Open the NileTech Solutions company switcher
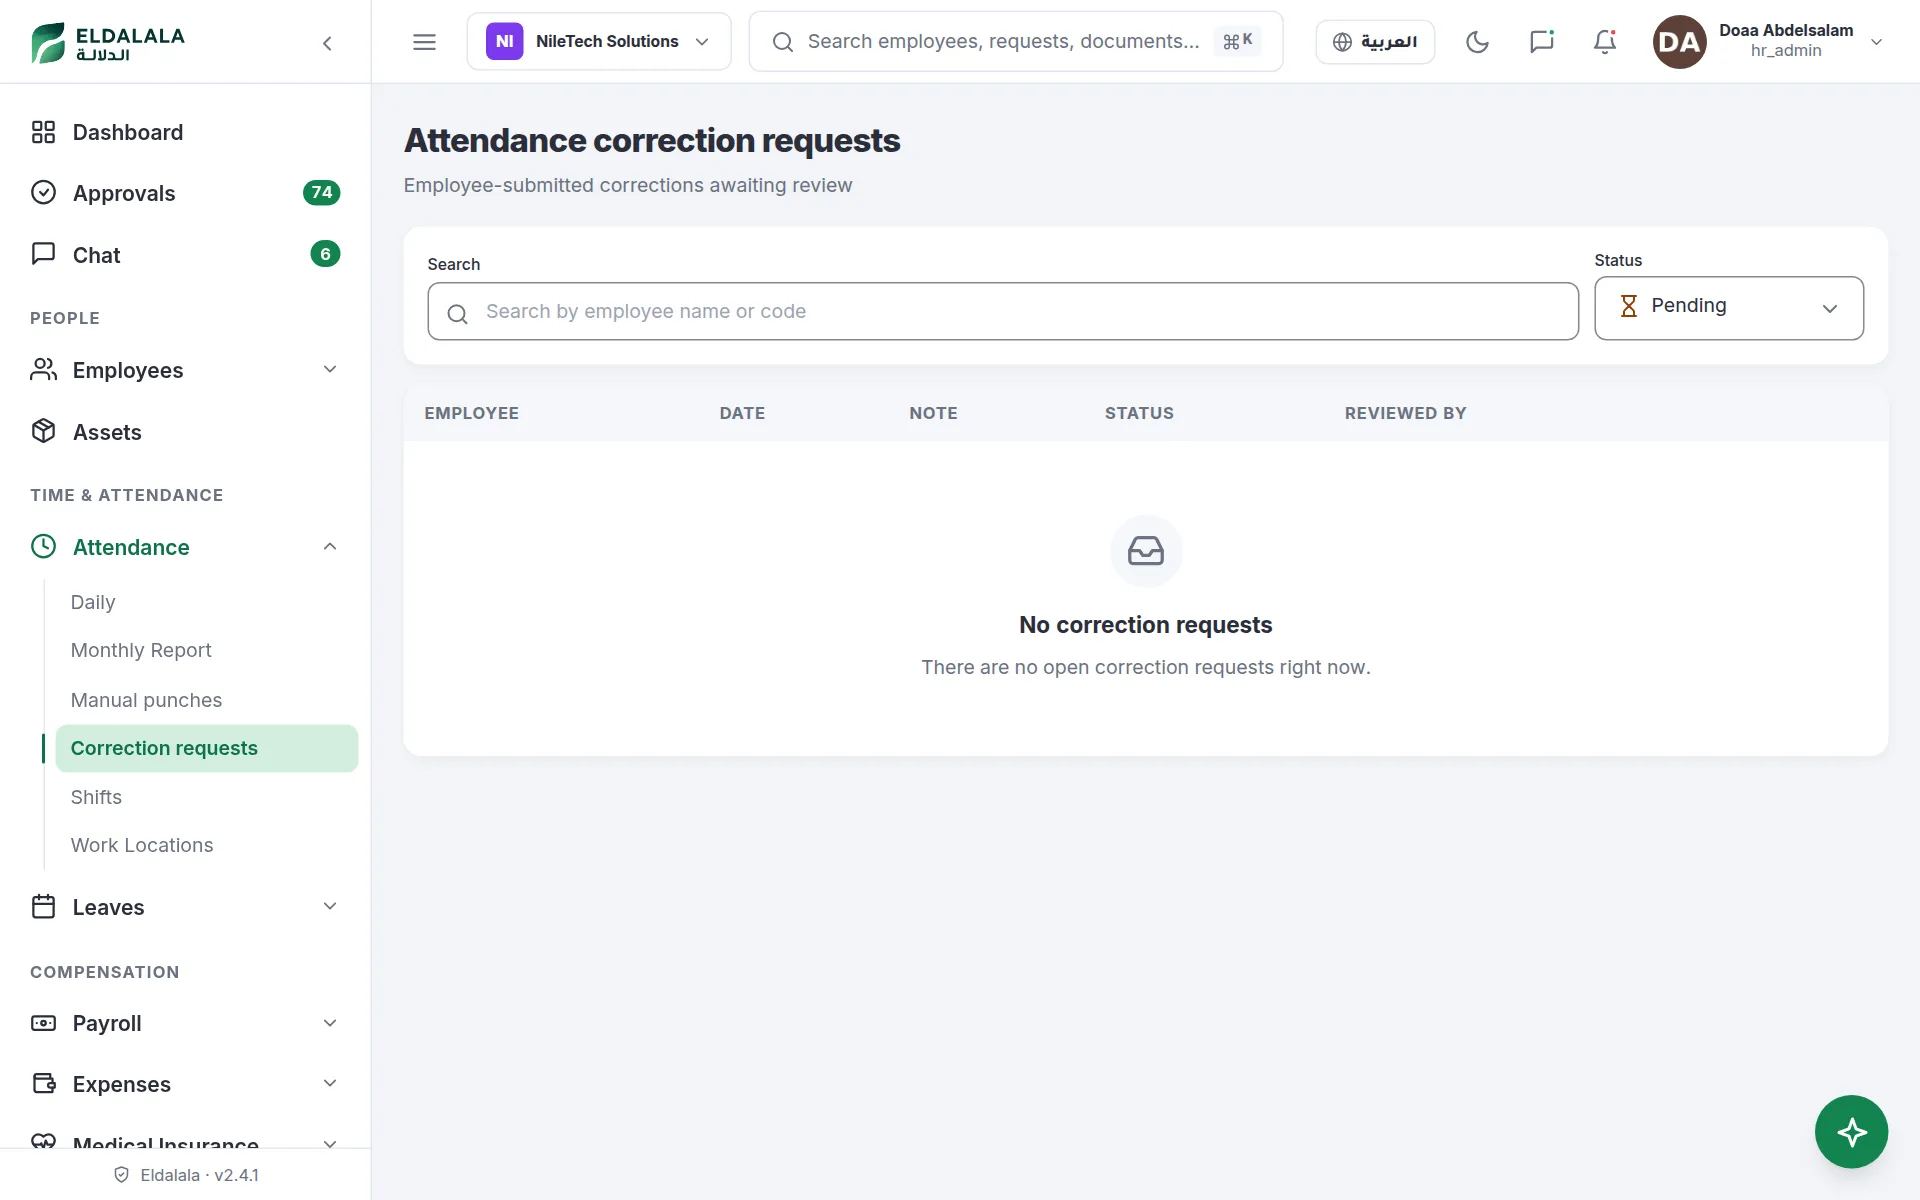1920x1200 pixels. (599, 42)
